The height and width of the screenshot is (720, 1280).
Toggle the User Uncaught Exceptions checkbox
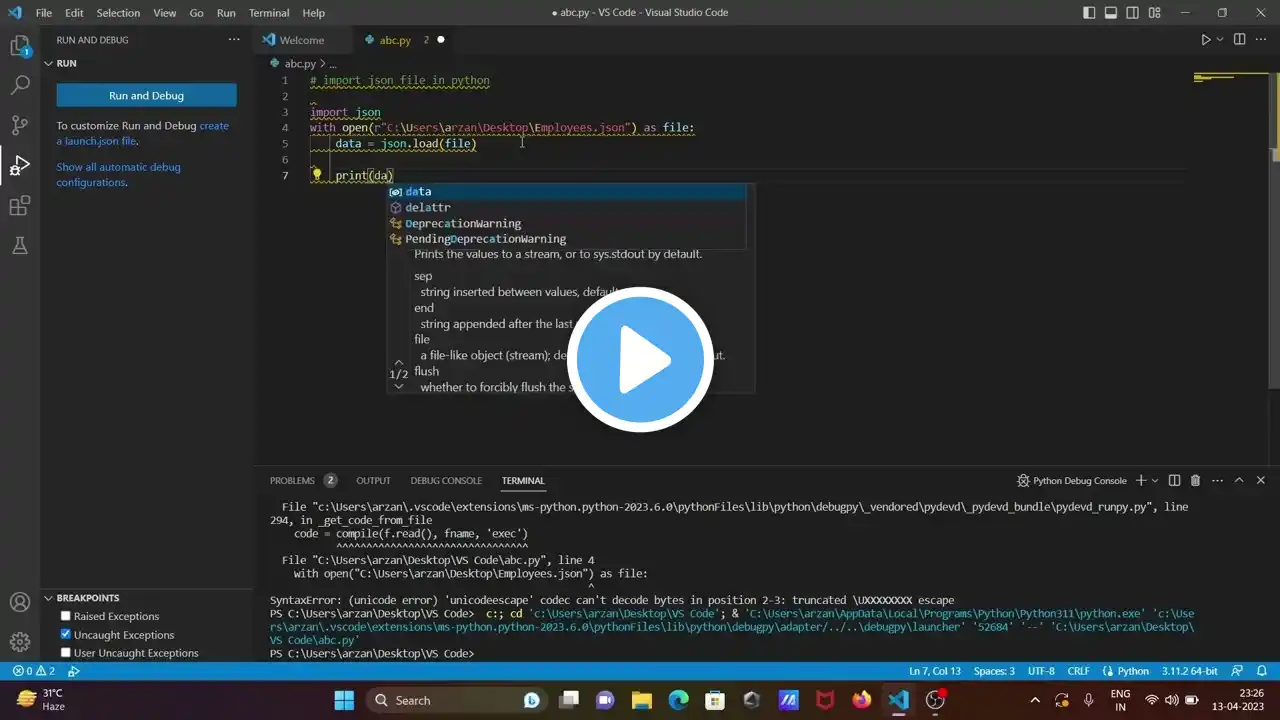66,653
